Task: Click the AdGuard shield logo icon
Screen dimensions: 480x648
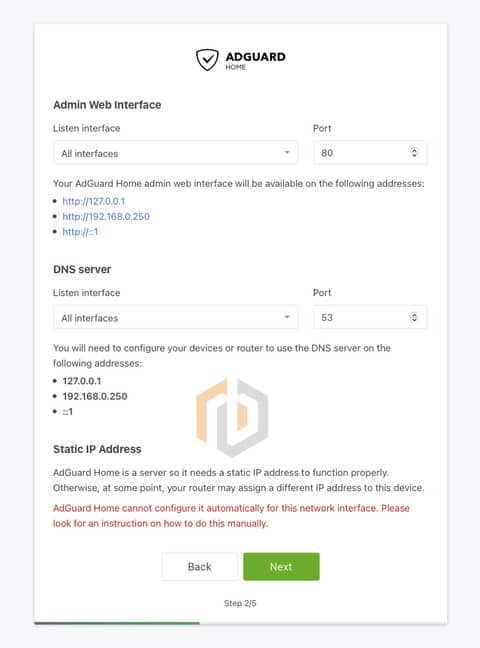Action: [207, 60]
